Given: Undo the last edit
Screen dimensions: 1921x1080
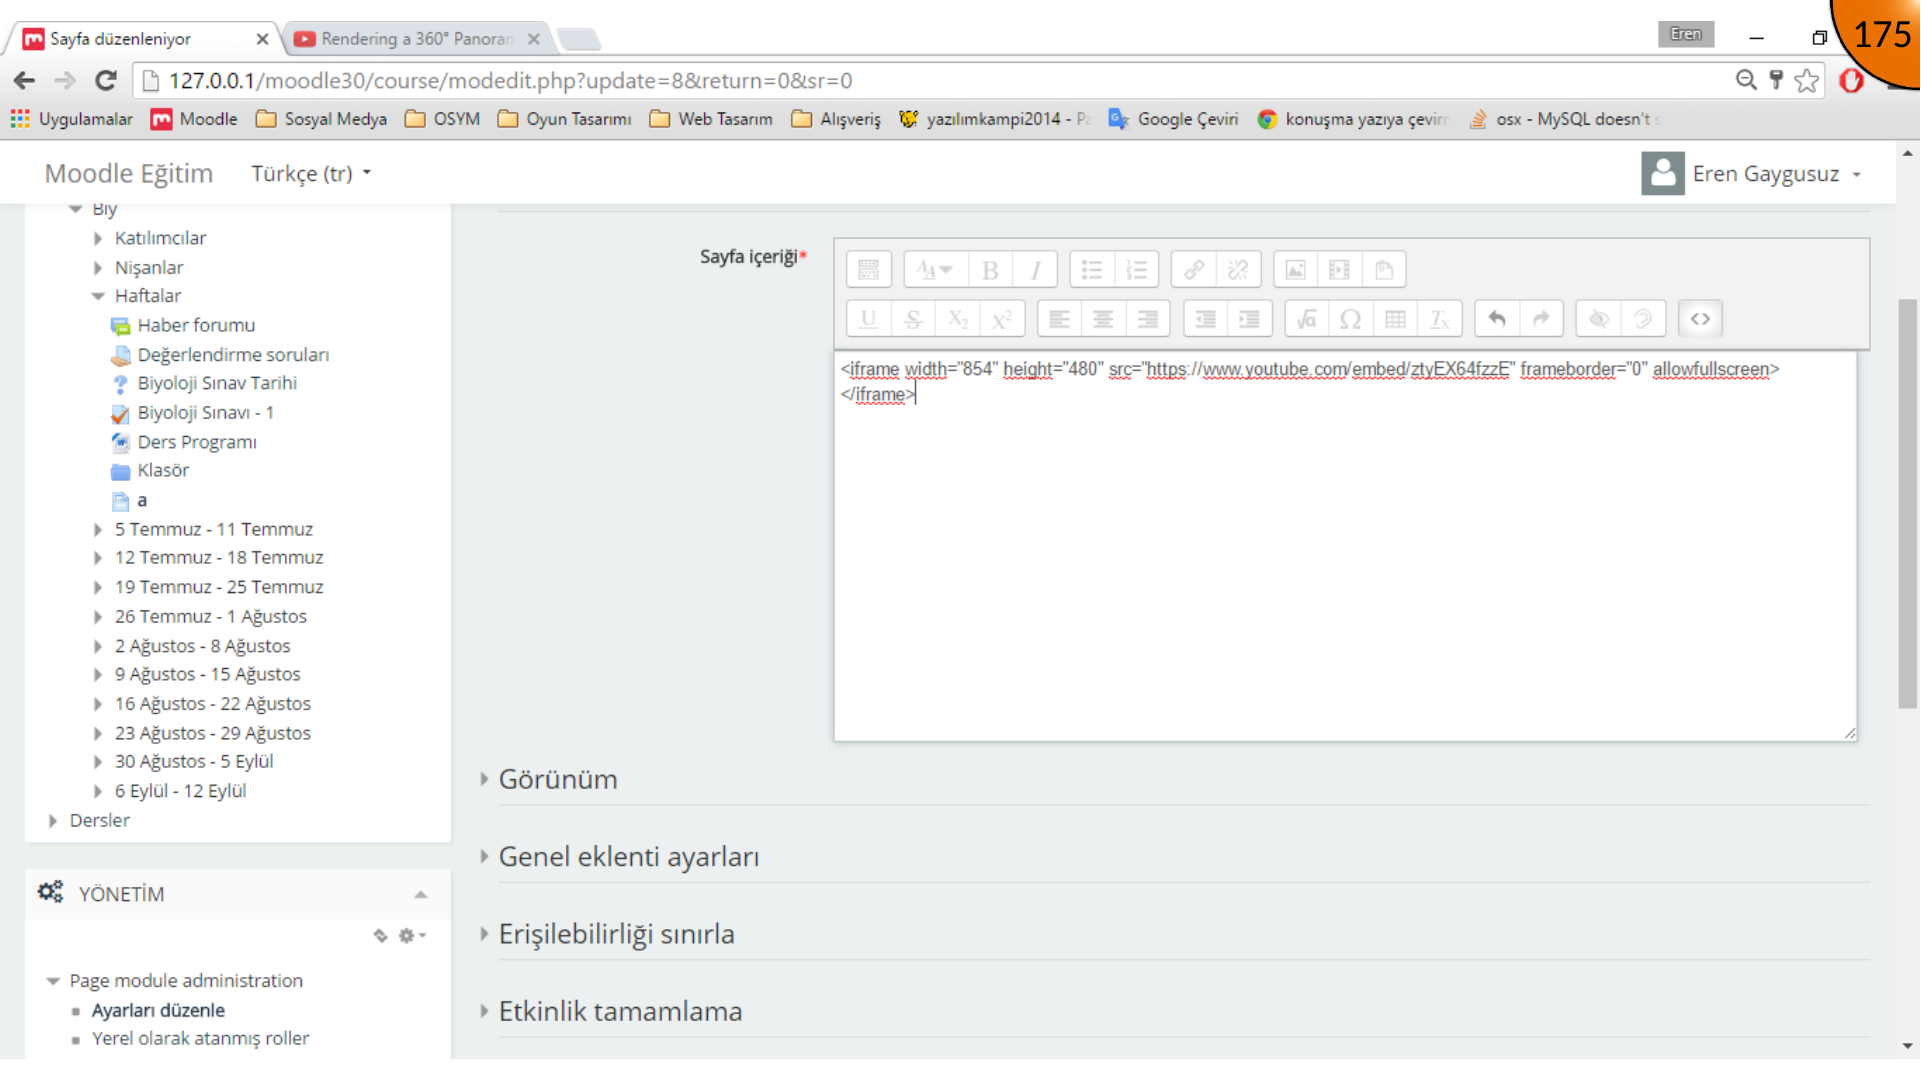Looking at the screenshot, I should [x=1497, y=319].
